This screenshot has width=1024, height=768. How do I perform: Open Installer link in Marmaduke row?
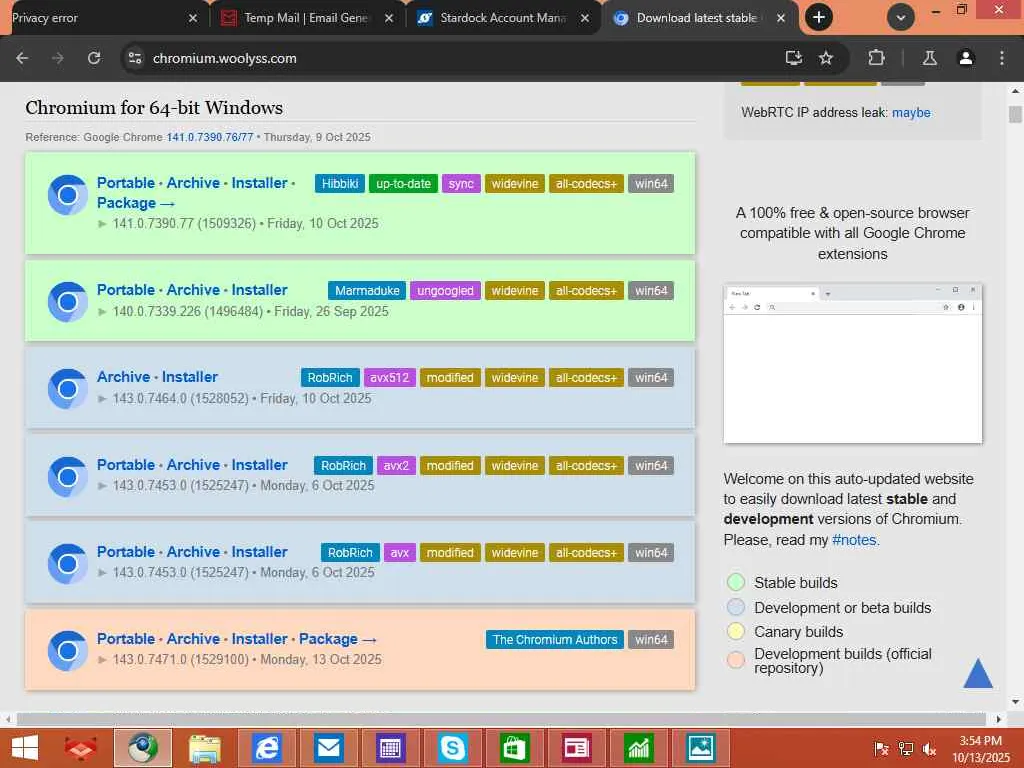(259, 290)
